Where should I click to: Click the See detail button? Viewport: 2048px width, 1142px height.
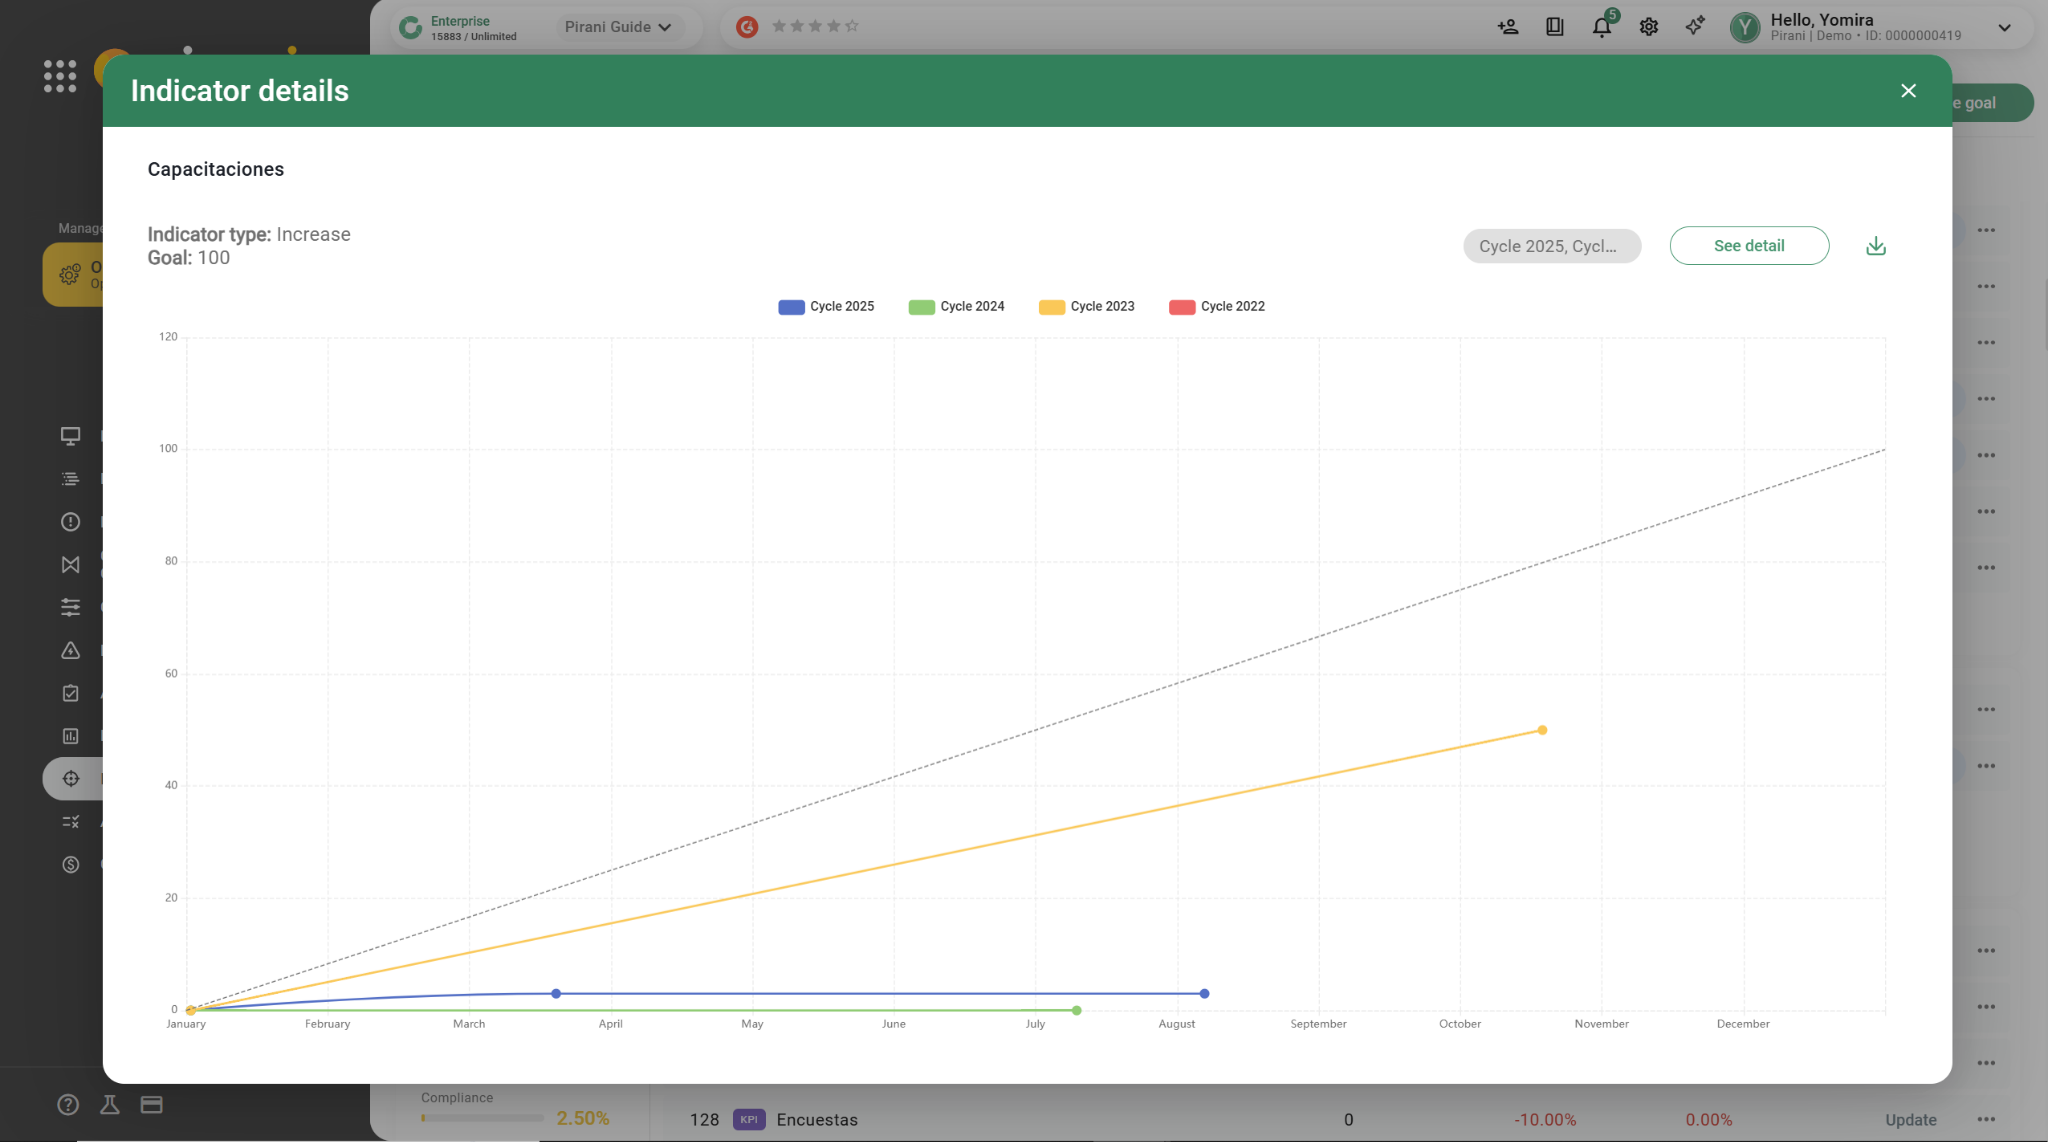(1748, 246)
